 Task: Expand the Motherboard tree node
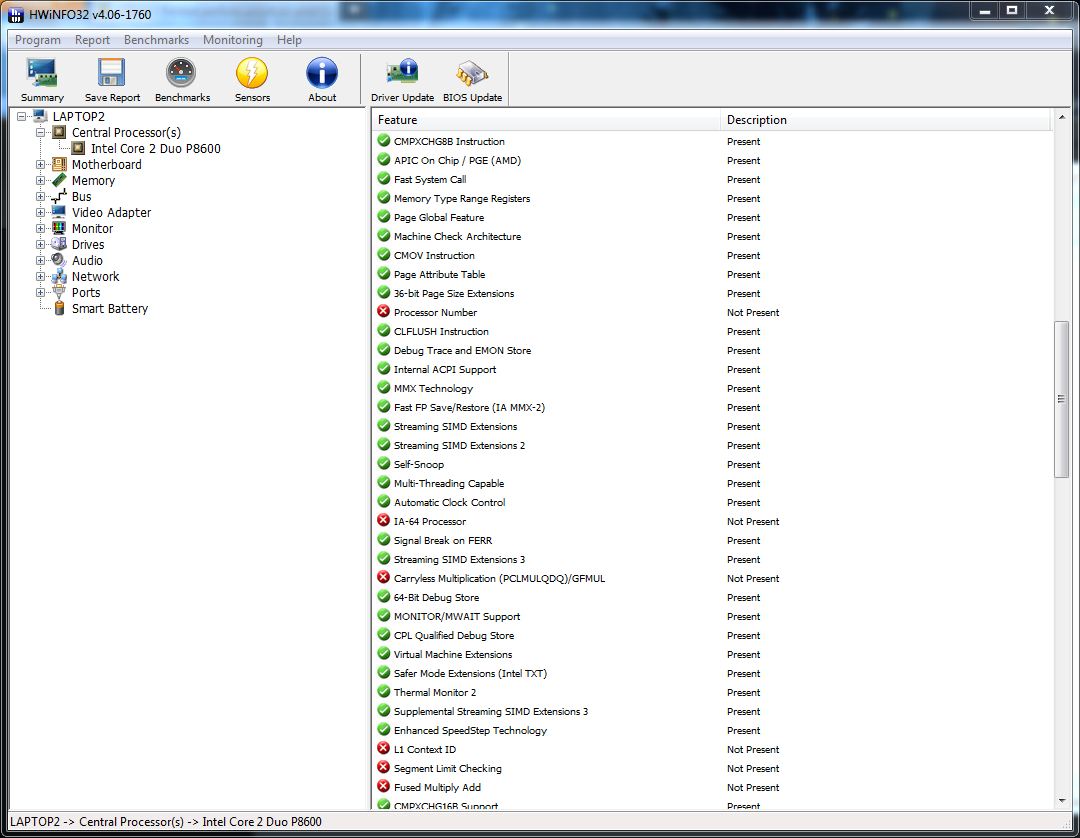coord(41,165)
